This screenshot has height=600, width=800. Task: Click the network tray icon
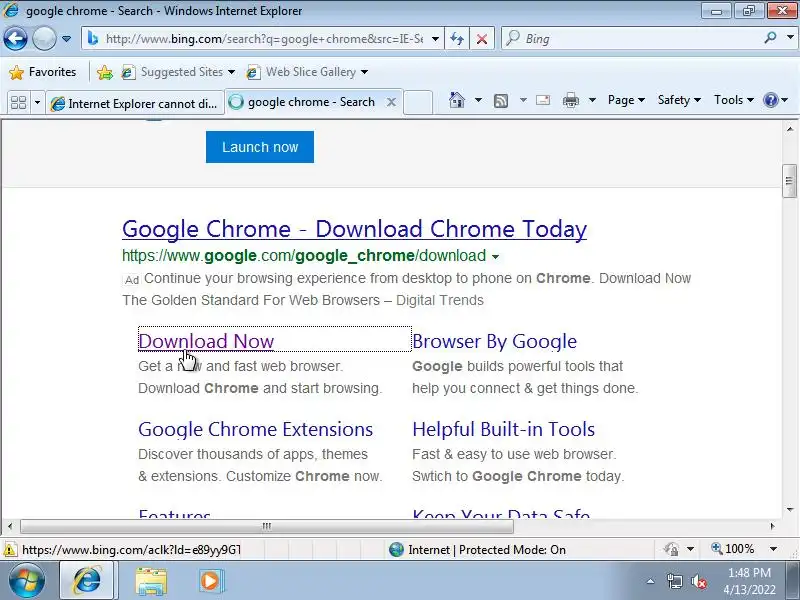click(x=674, y=582)
